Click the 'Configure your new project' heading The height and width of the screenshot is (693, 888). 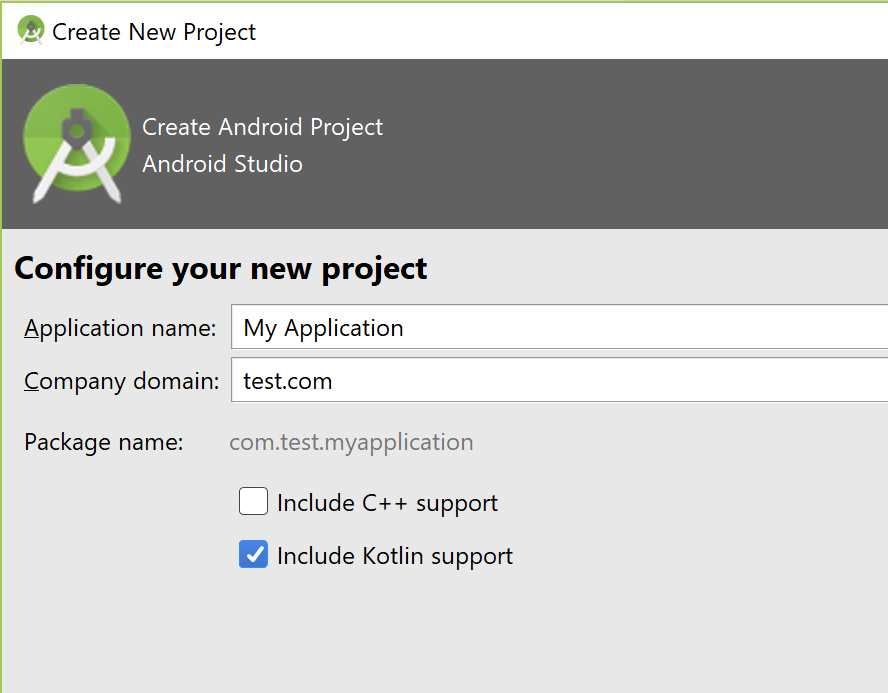(220, 269)
